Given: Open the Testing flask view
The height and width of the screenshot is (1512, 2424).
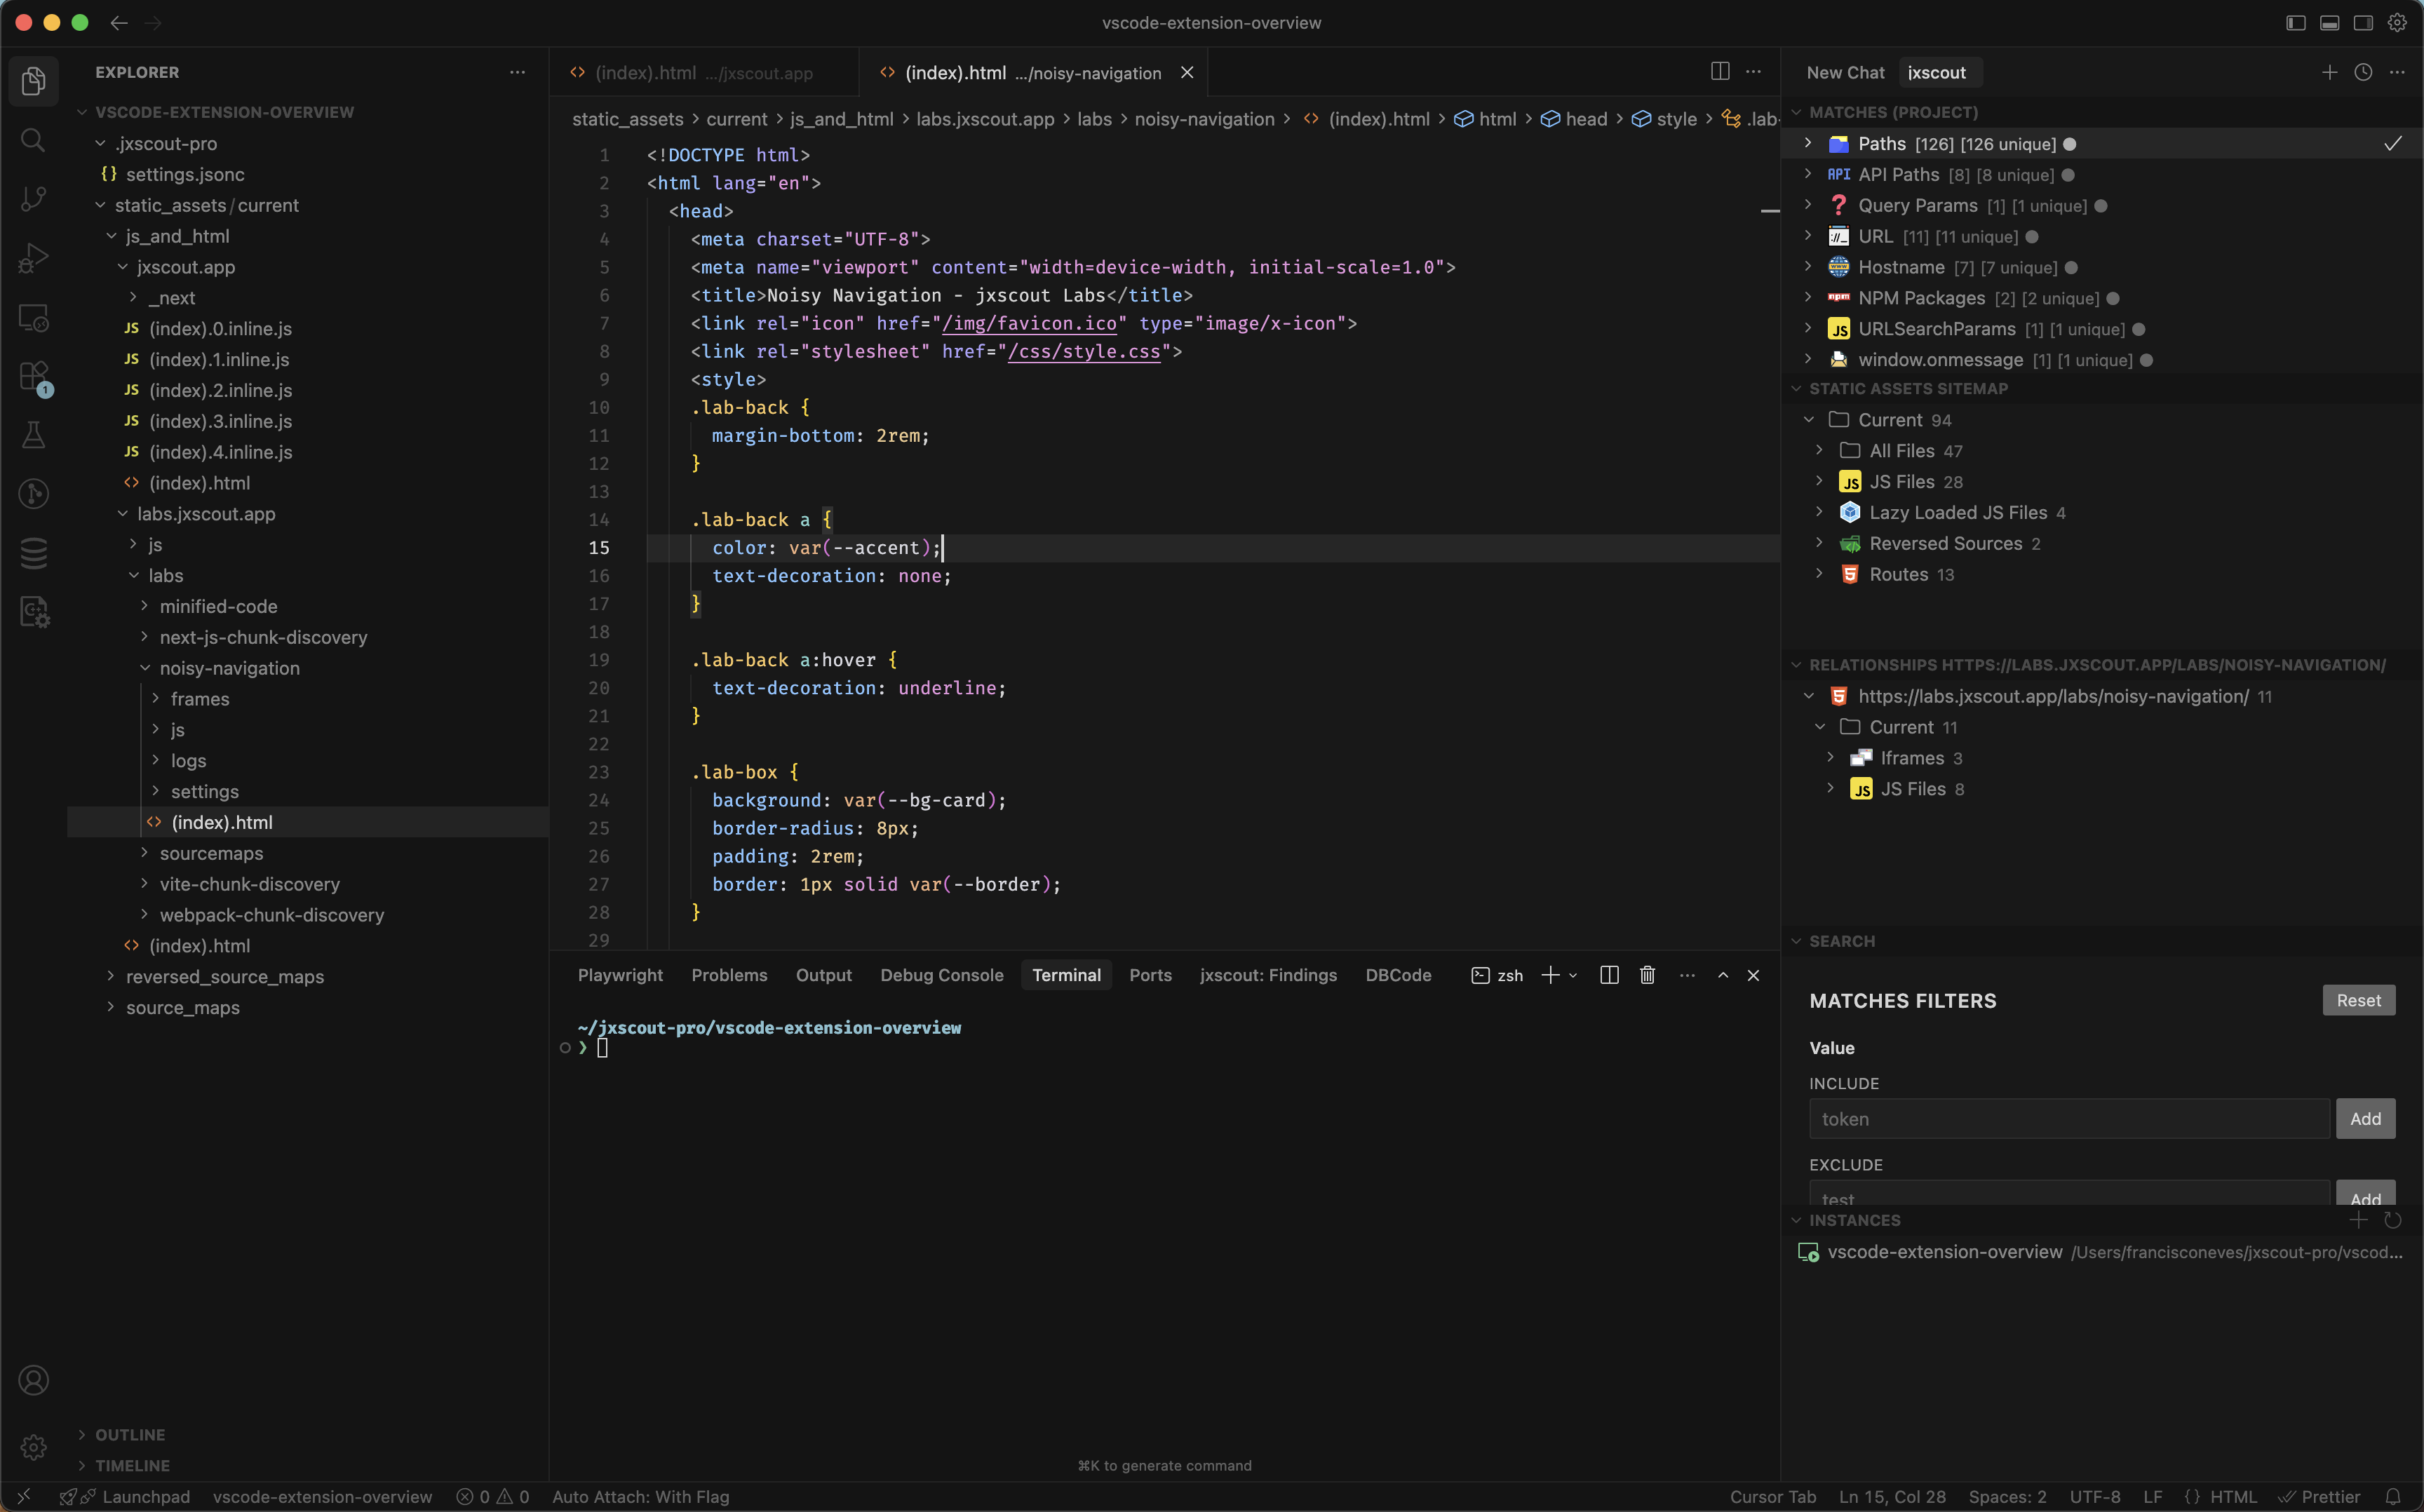Looking at the screenshot, I should (x=33, y=435).
